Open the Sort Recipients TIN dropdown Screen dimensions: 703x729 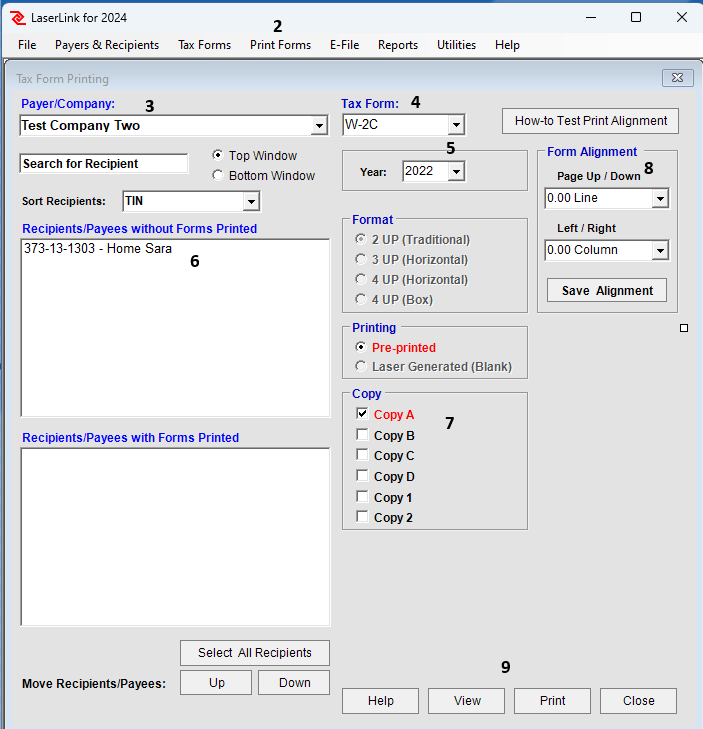(x=250, y=202)
